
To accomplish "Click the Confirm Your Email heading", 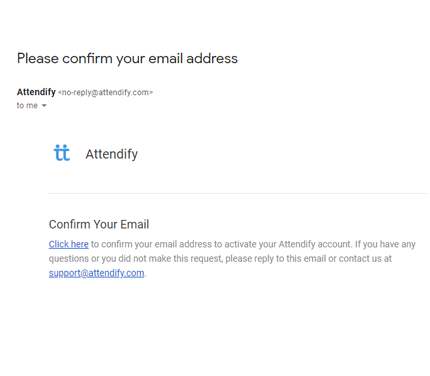I will (x=99, y=224).
